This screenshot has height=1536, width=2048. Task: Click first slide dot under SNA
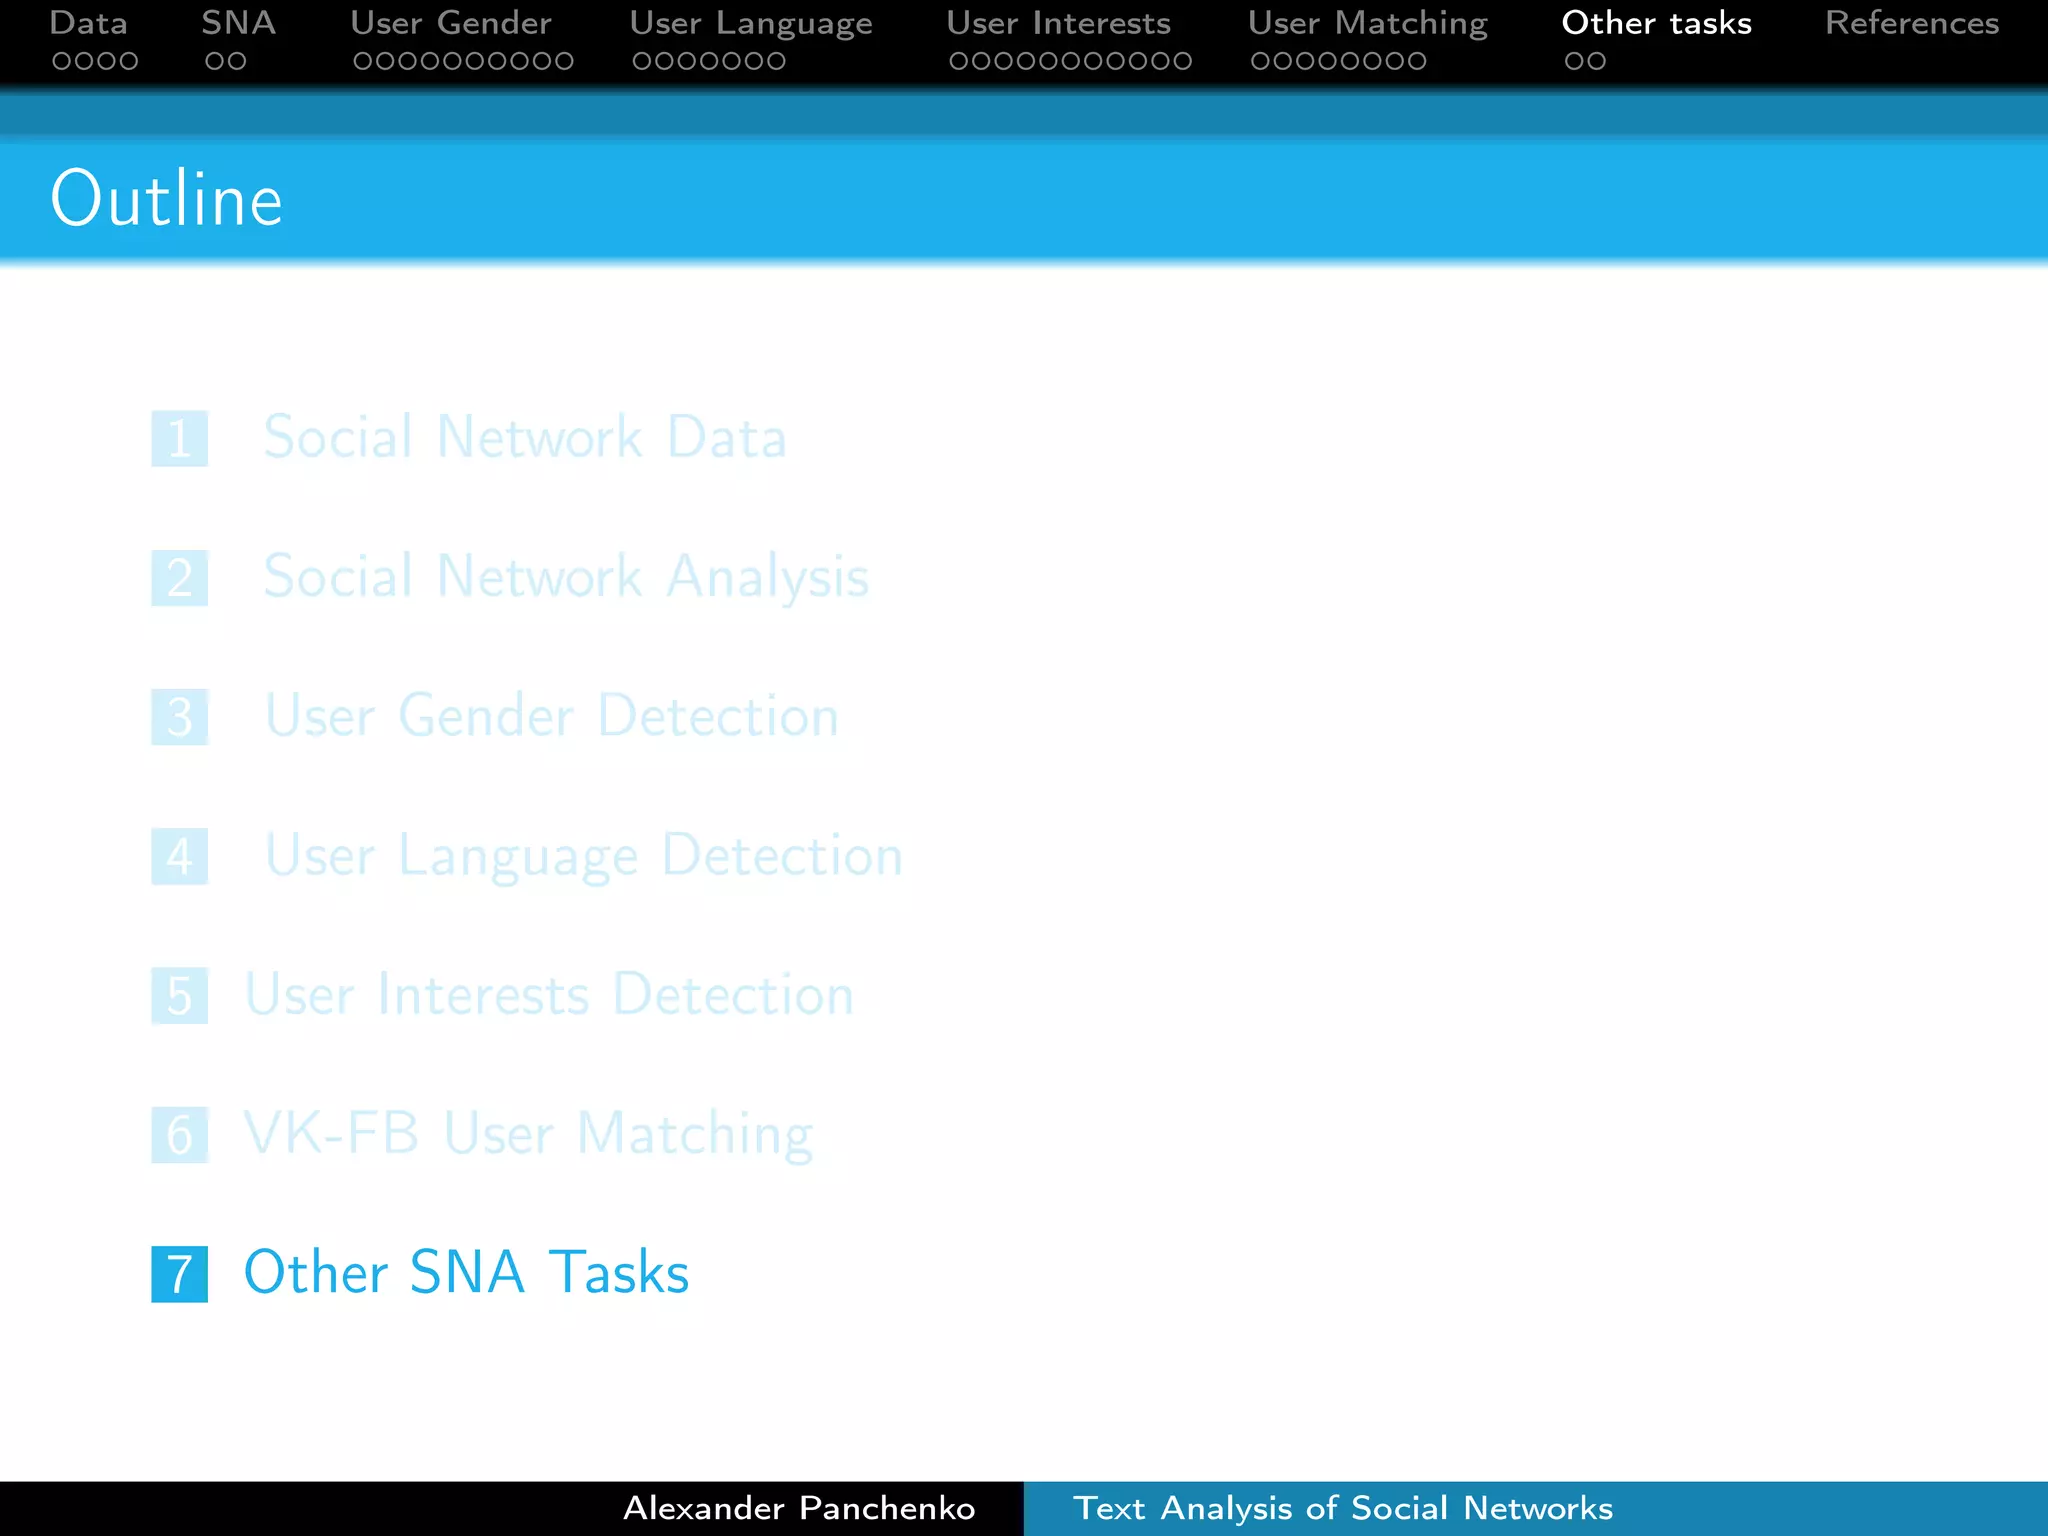pos(214,61)
